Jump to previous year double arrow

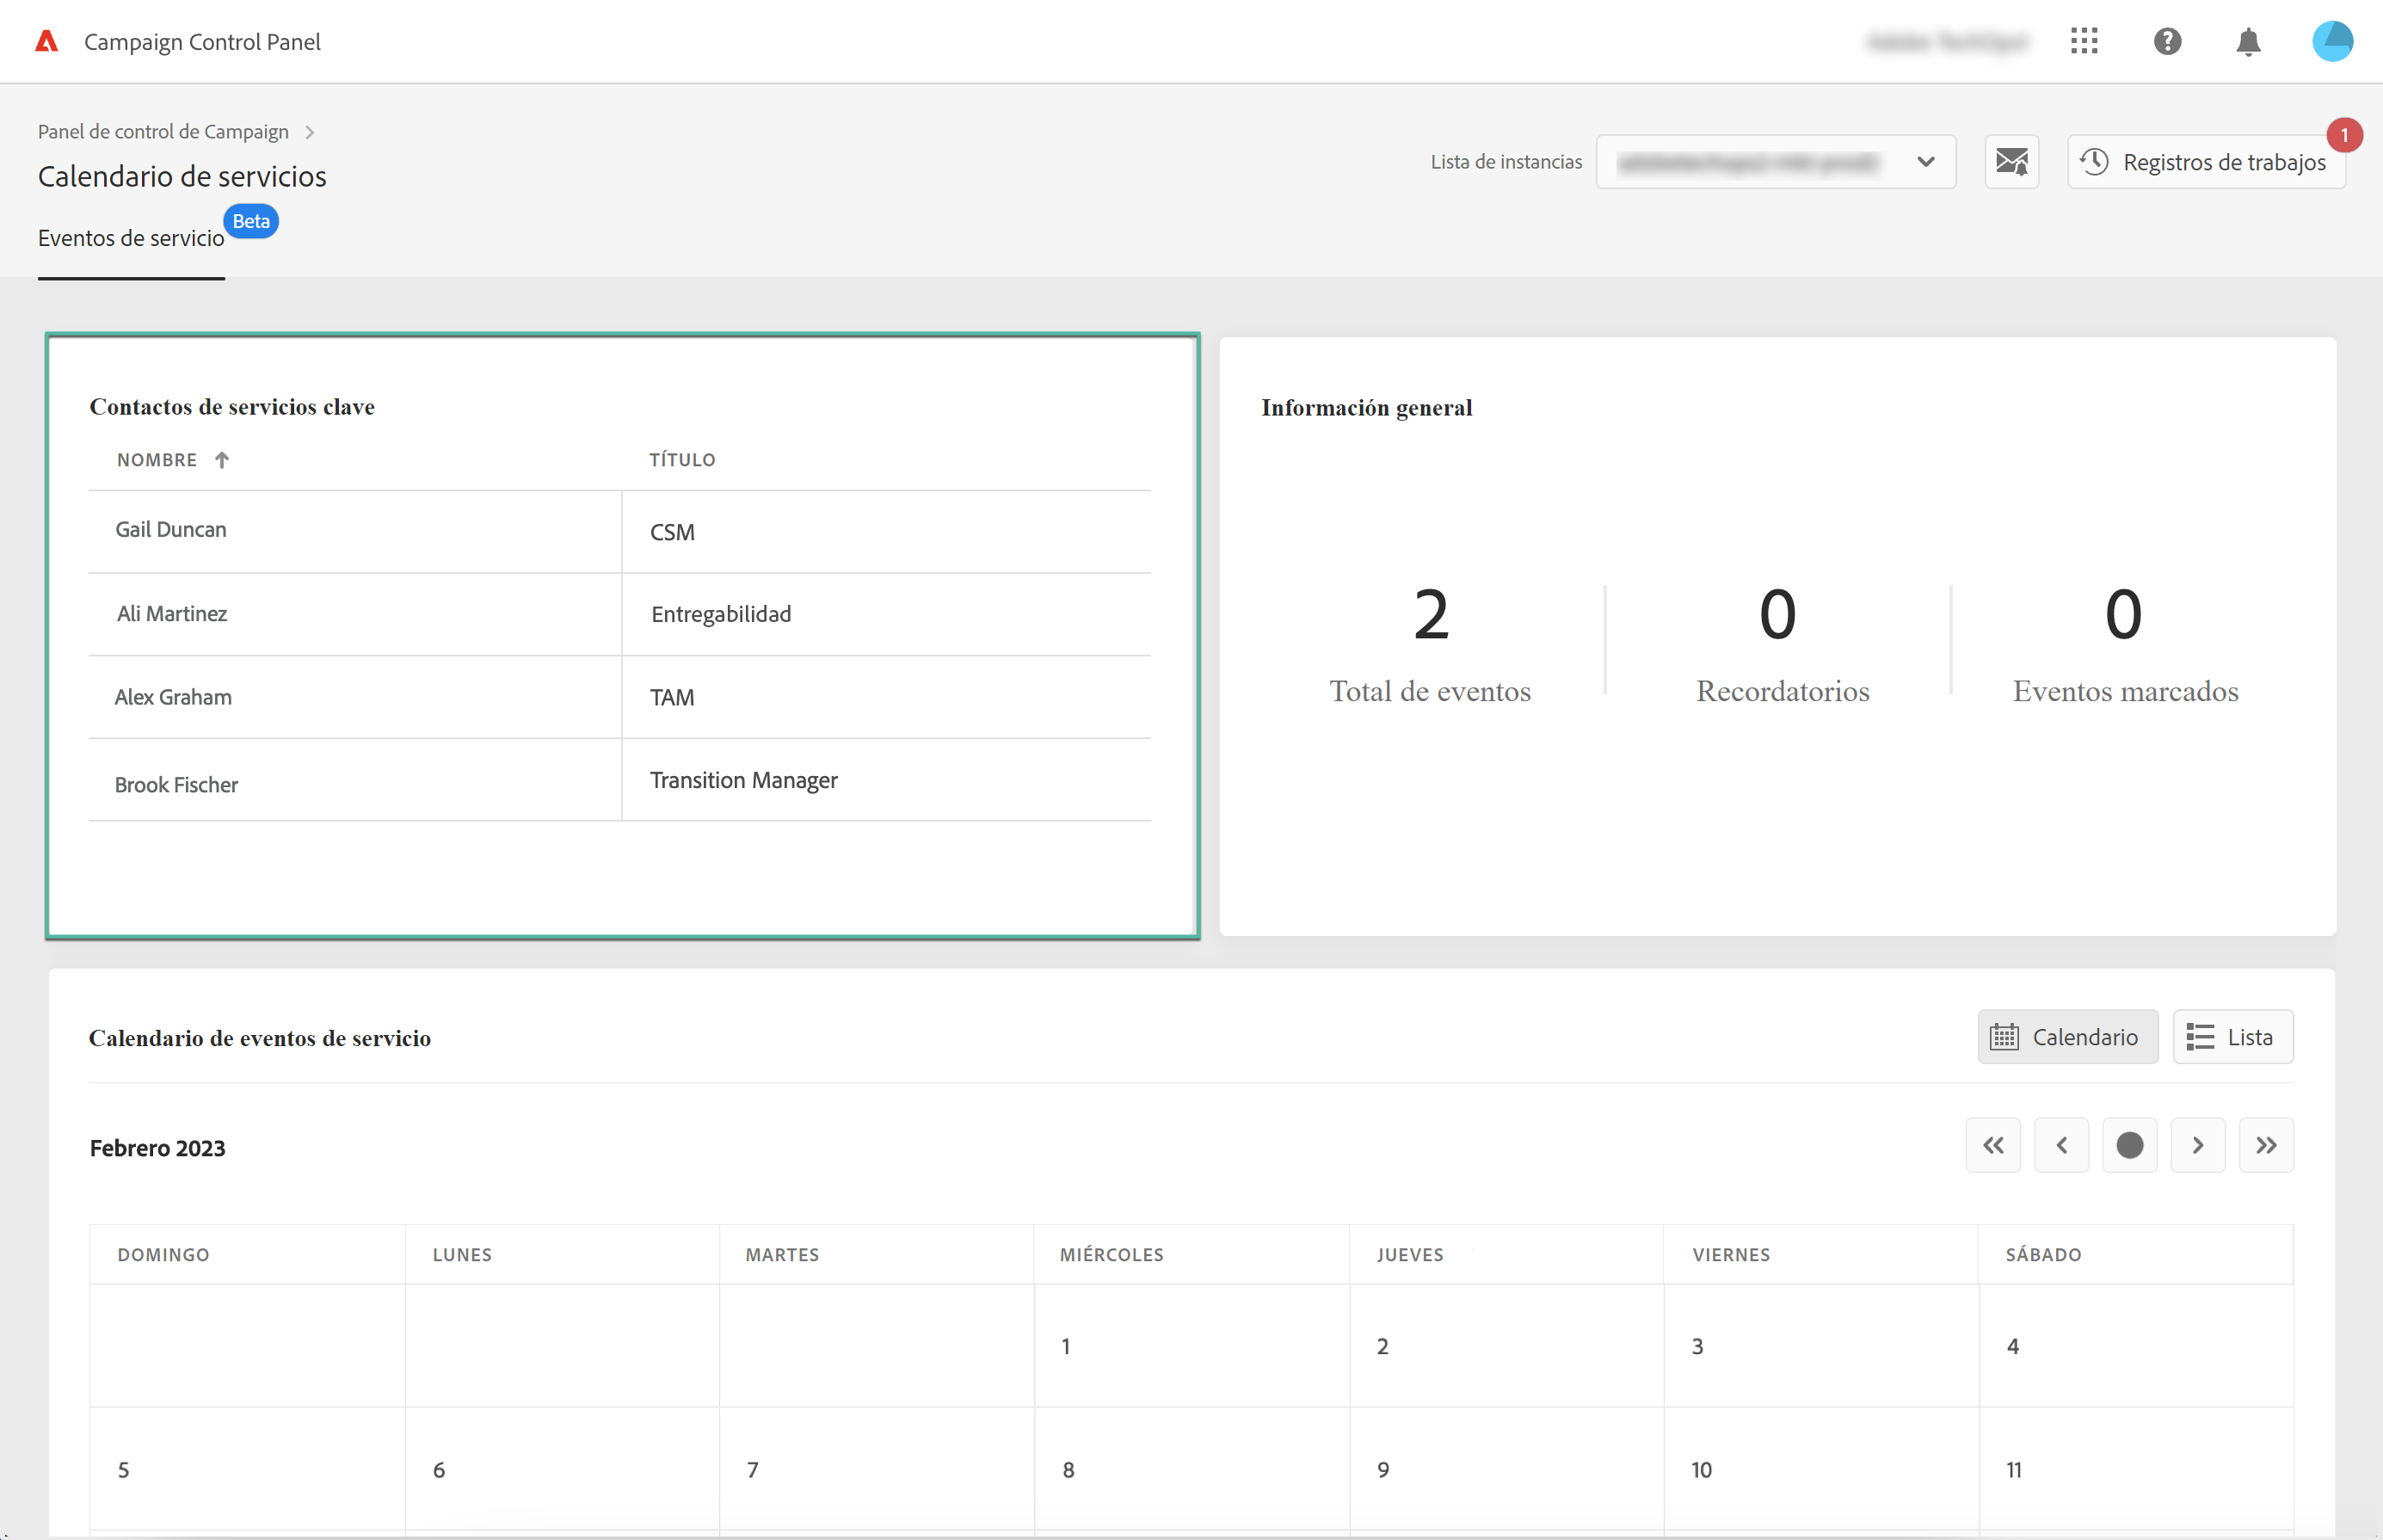pos(1992,1145)
